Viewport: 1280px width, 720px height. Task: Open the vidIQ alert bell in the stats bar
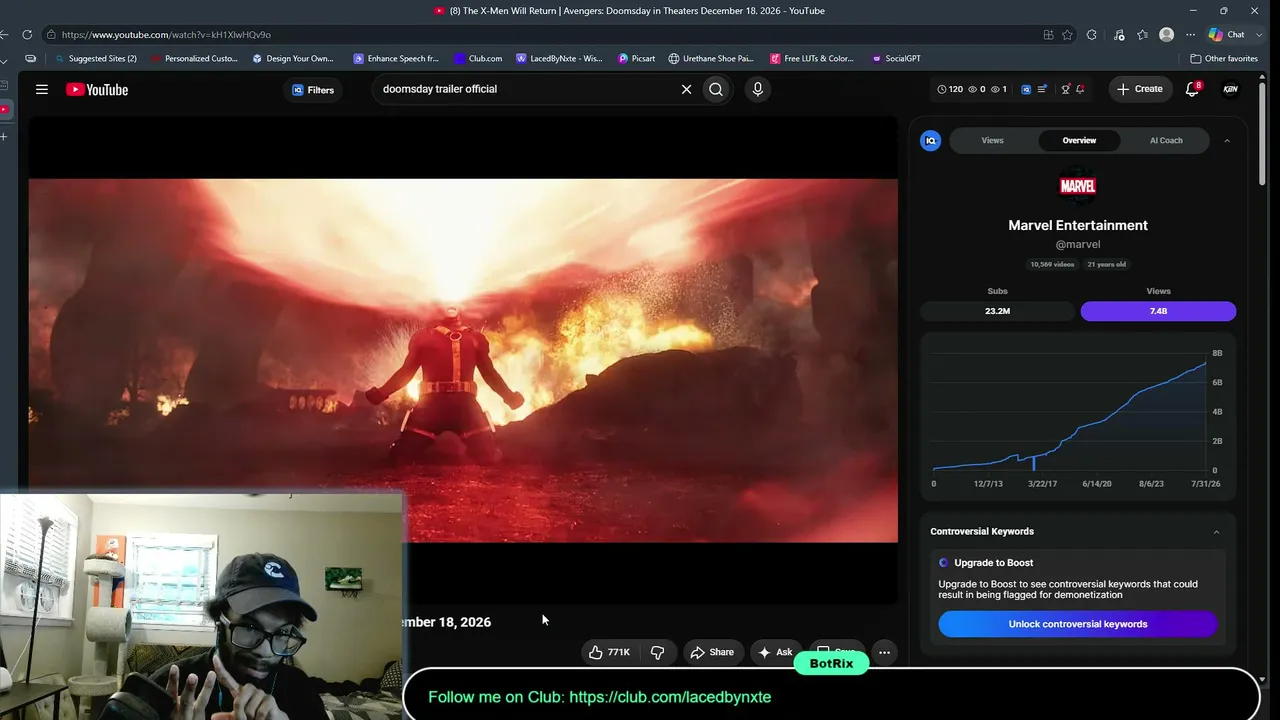[x=1080, y=89]
